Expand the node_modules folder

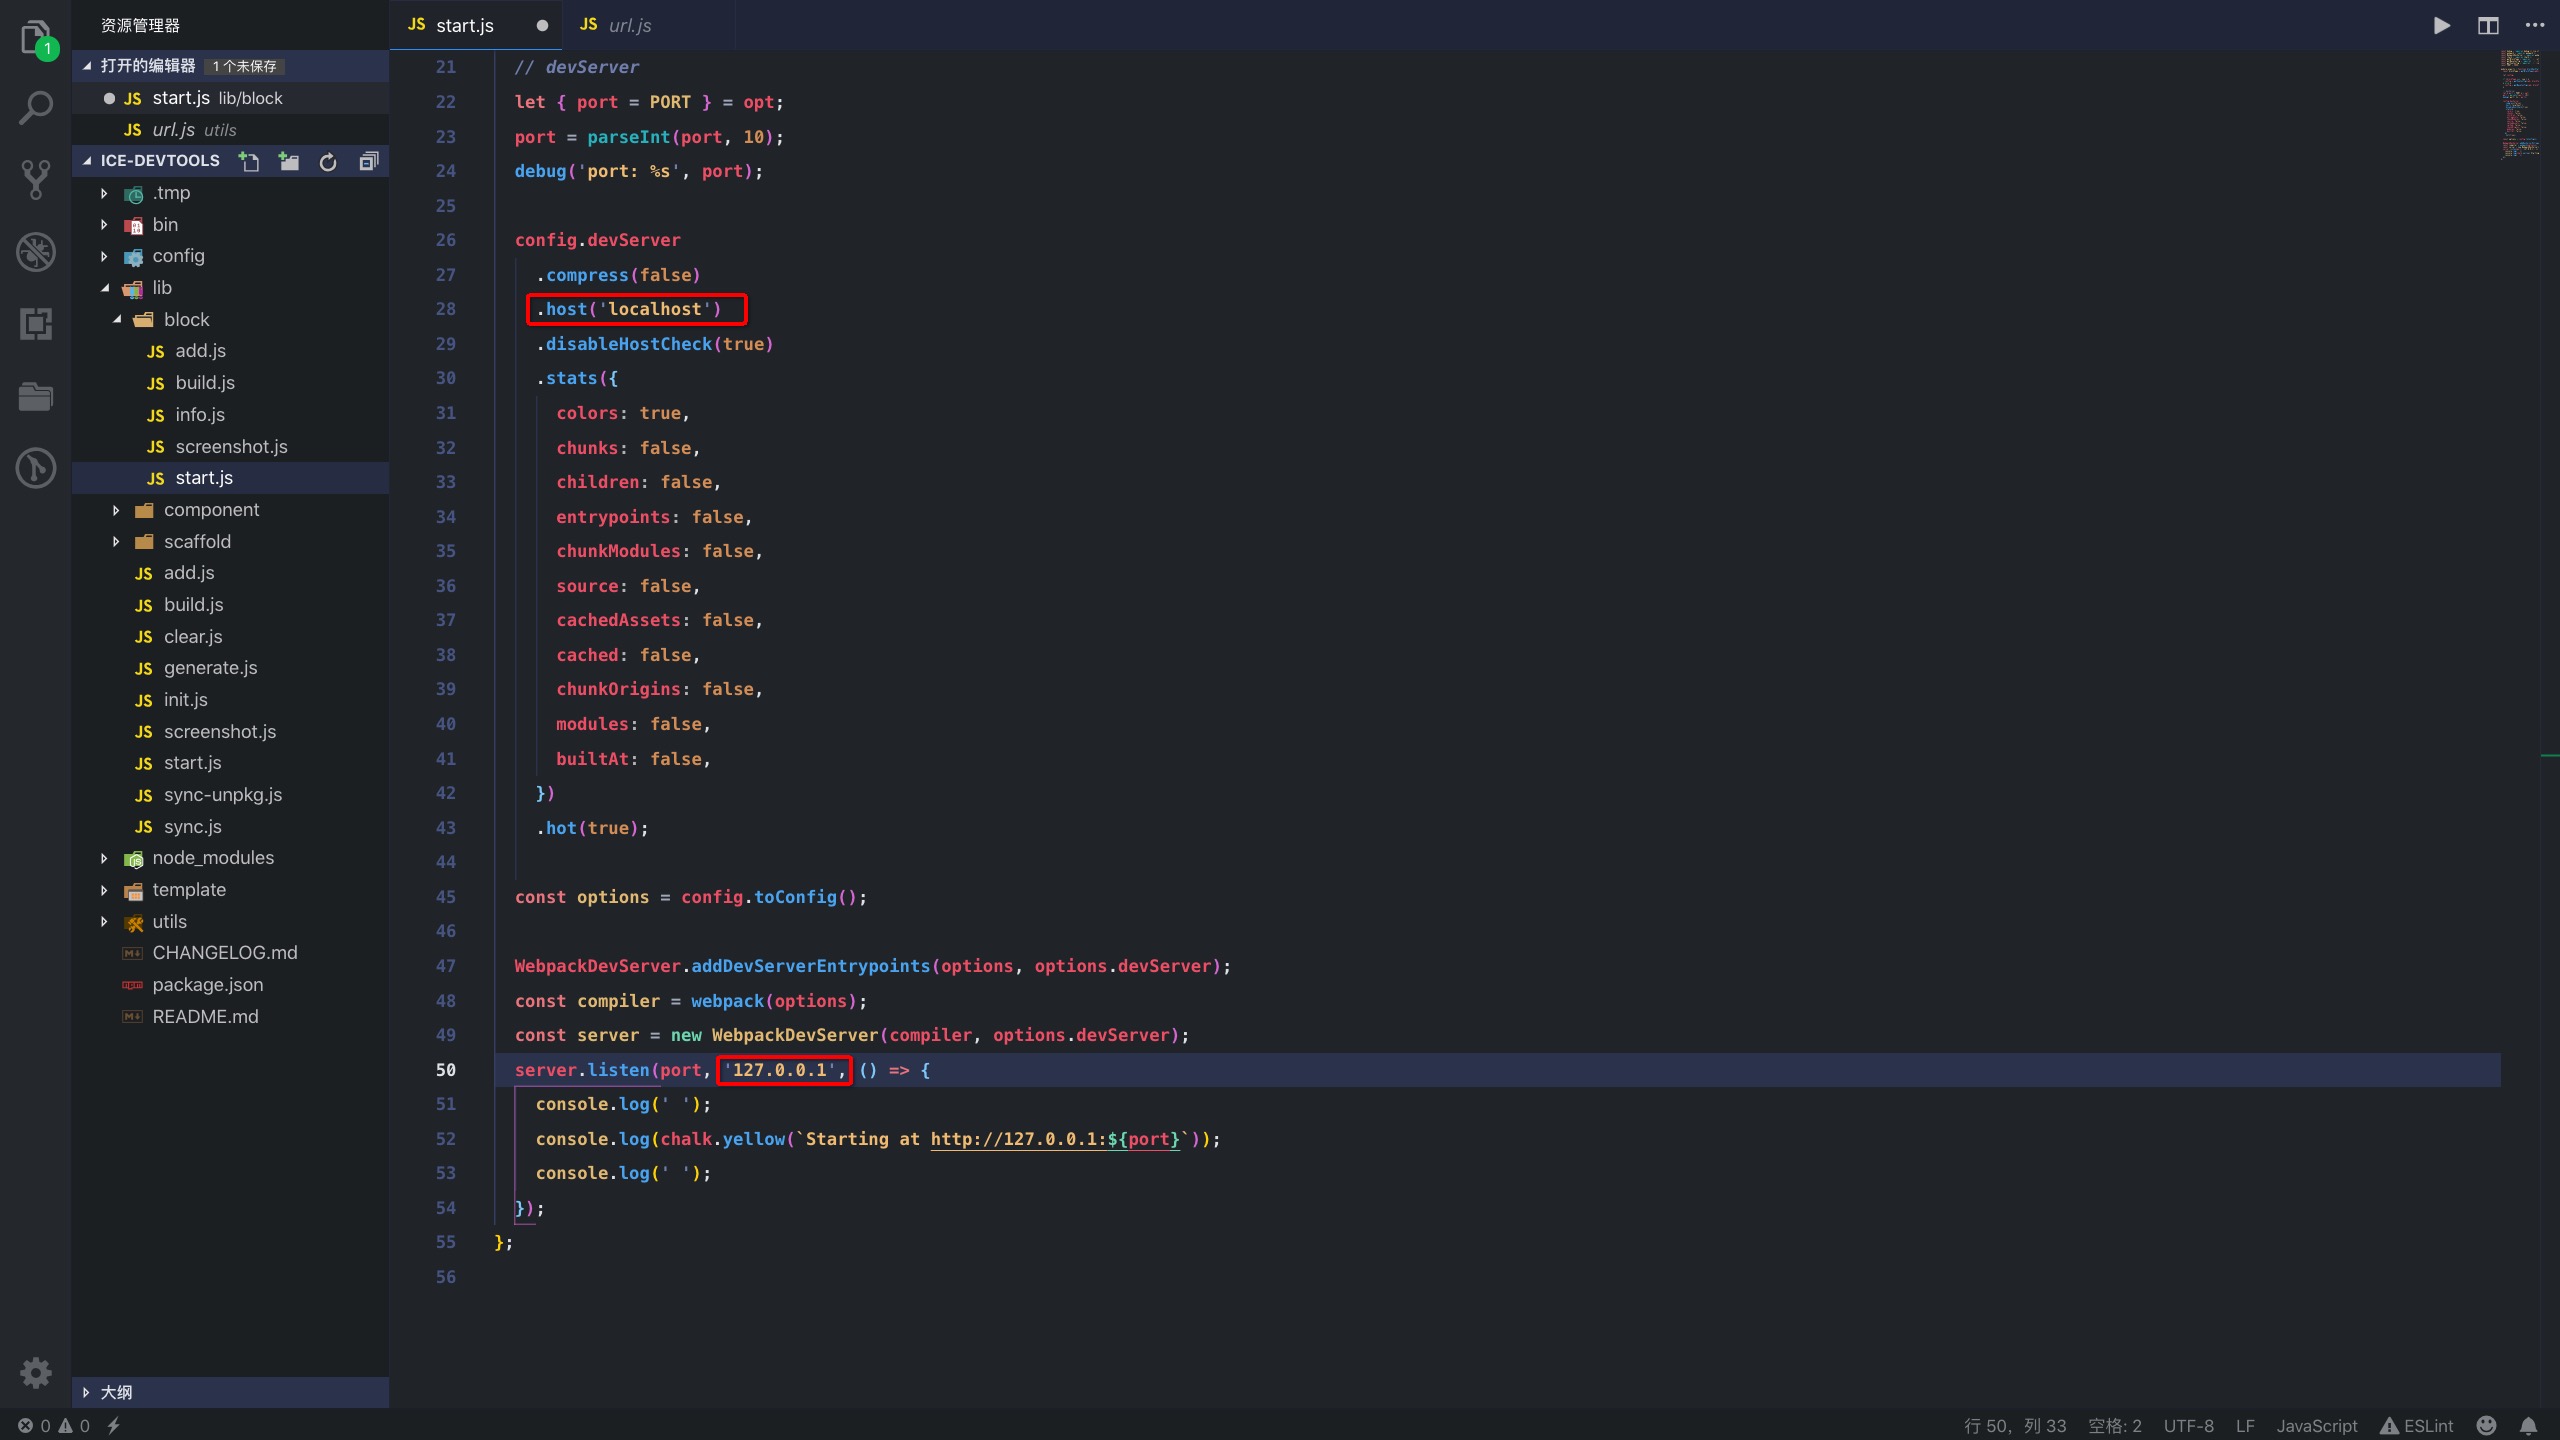tap(213, 857)
